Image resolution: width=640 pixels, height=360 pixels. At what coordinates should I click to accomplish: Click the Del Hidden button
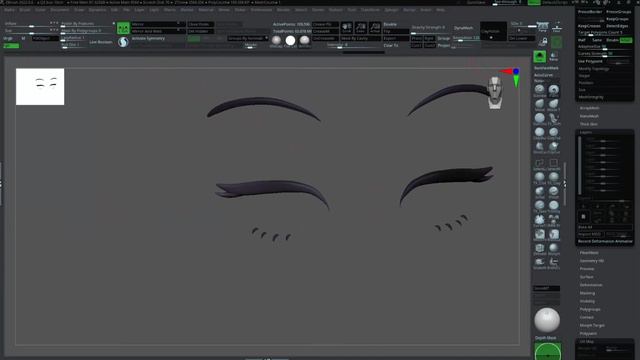[200, 31]
